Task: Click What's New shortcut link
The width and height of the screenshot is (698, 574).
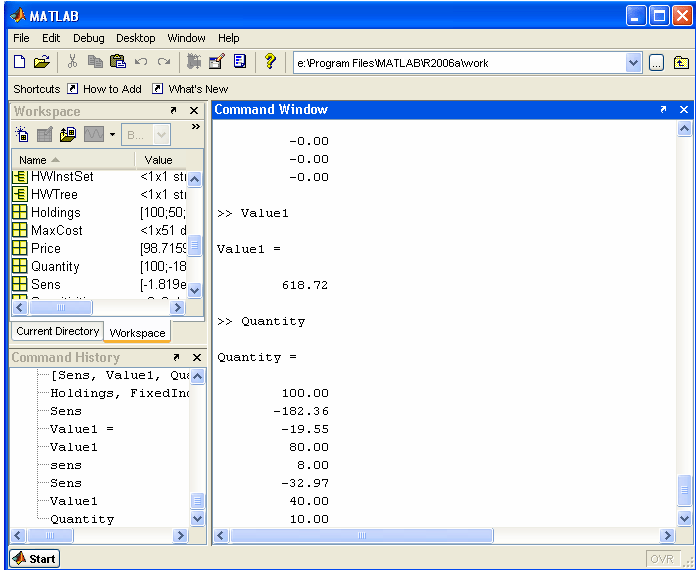Action: pos(198,89)
